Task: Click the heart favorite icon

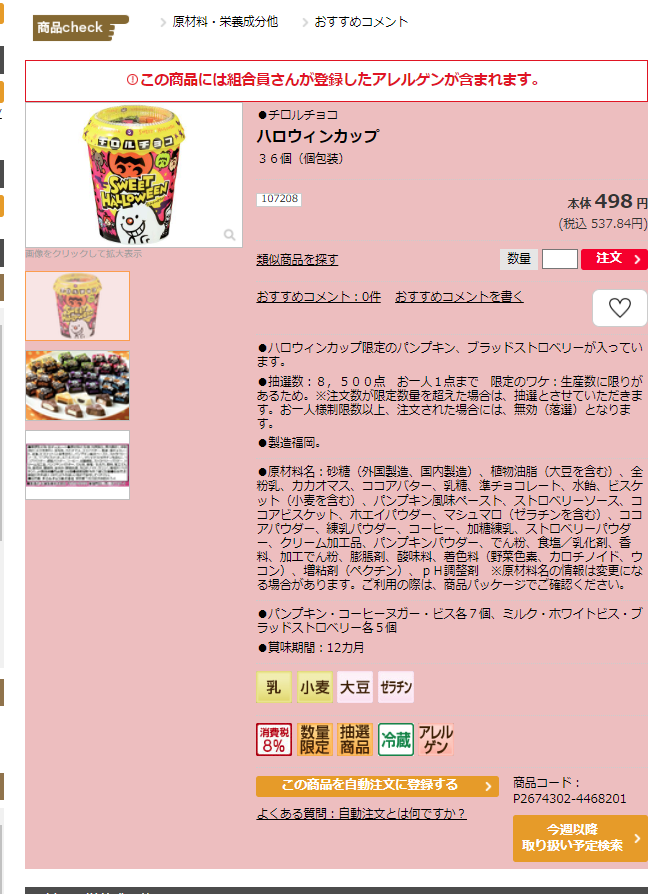Action: pyautogui.click(x=620, y=308)
